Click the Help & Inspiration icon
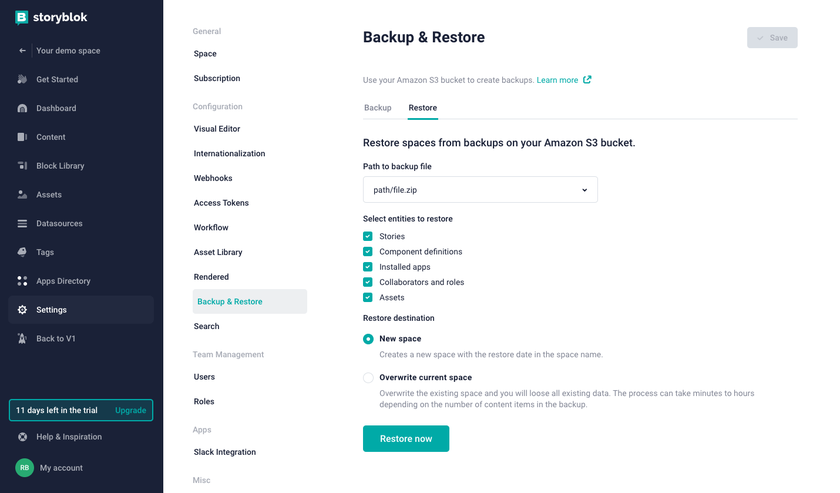 (x=22, y=437)
